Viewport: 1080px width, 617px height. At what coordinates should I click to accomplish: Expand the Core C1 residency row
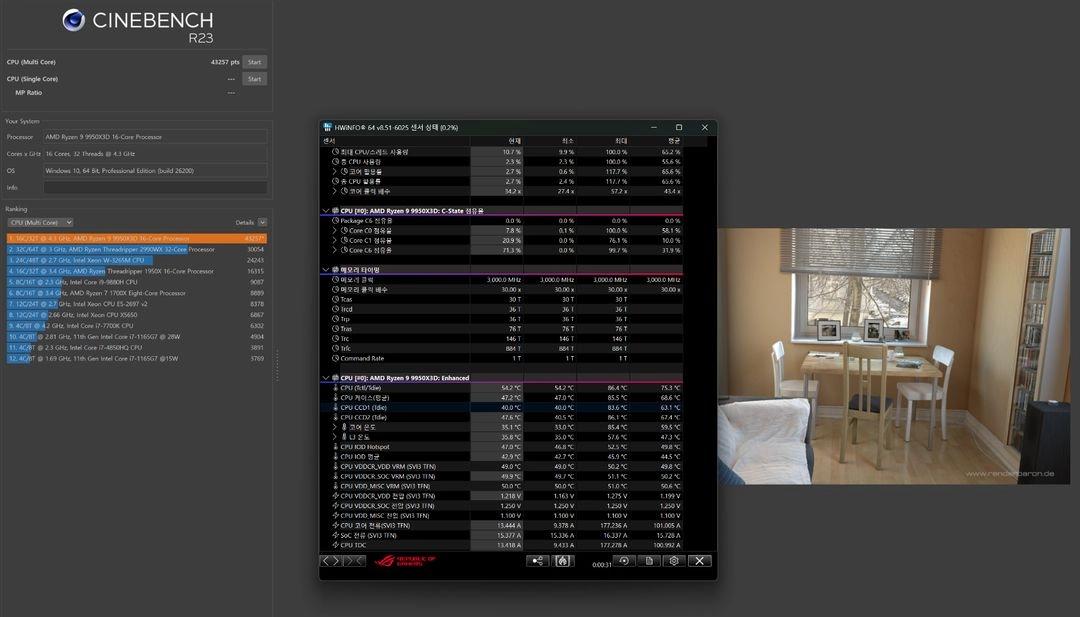click(x=335, y=240)
